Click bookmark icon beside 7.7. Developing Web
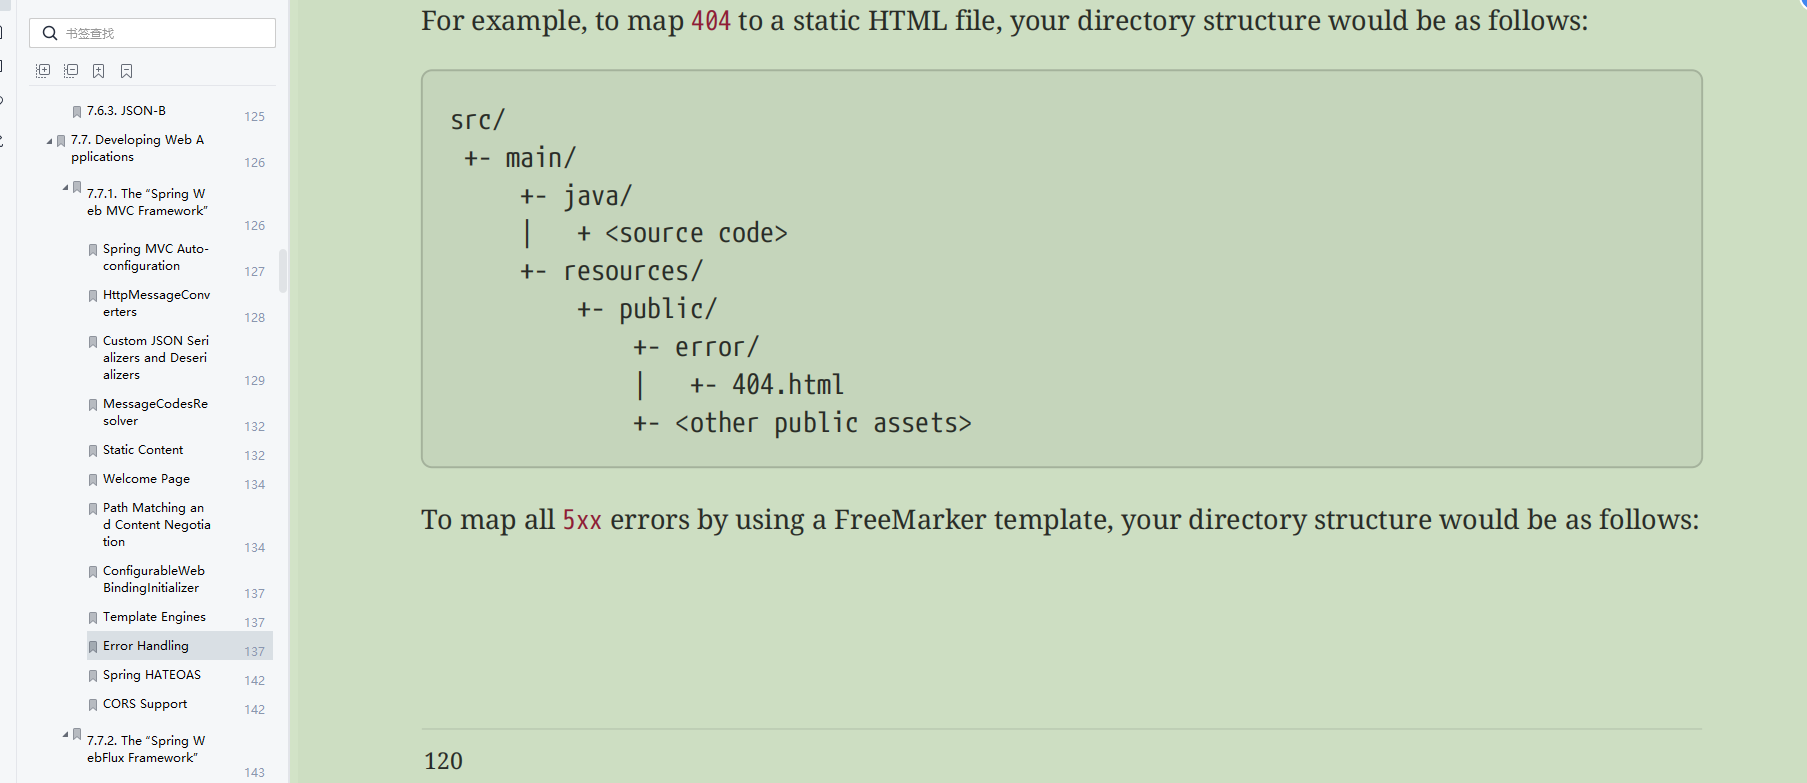1807x783 pixels. tap(61, 141)
